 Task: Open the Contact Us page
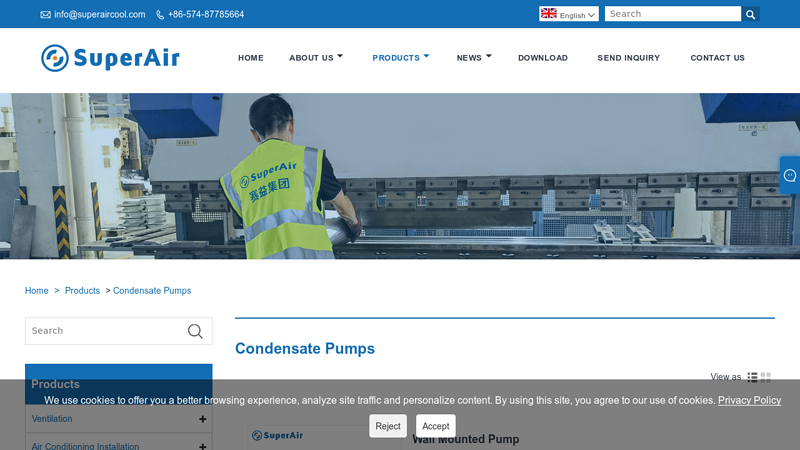point(717,58)
